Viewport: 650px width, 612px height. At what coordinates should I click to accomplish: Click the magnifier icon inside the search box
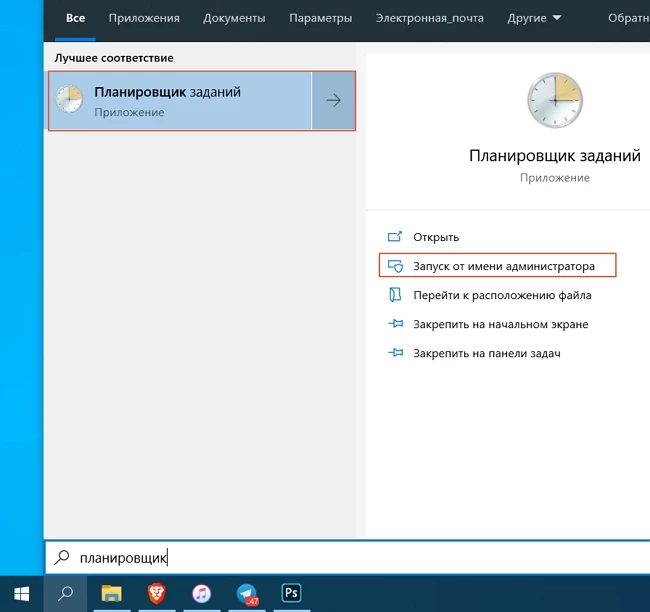coord(62,557)
